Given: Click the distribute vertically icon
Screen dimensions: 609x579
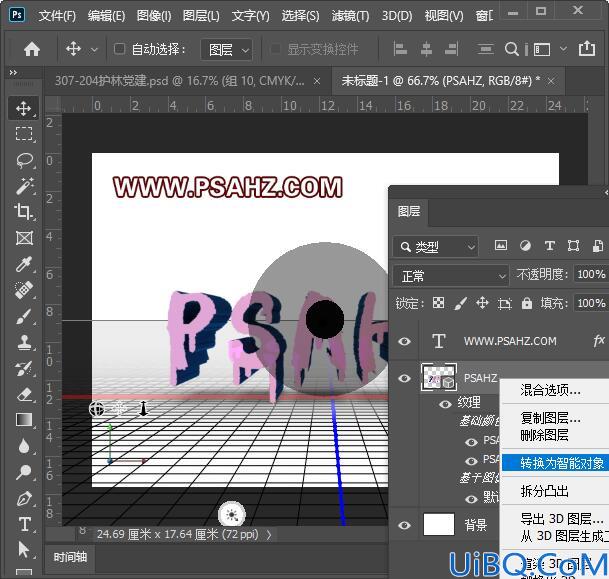Looking at the screenshot, I should 485,49.
